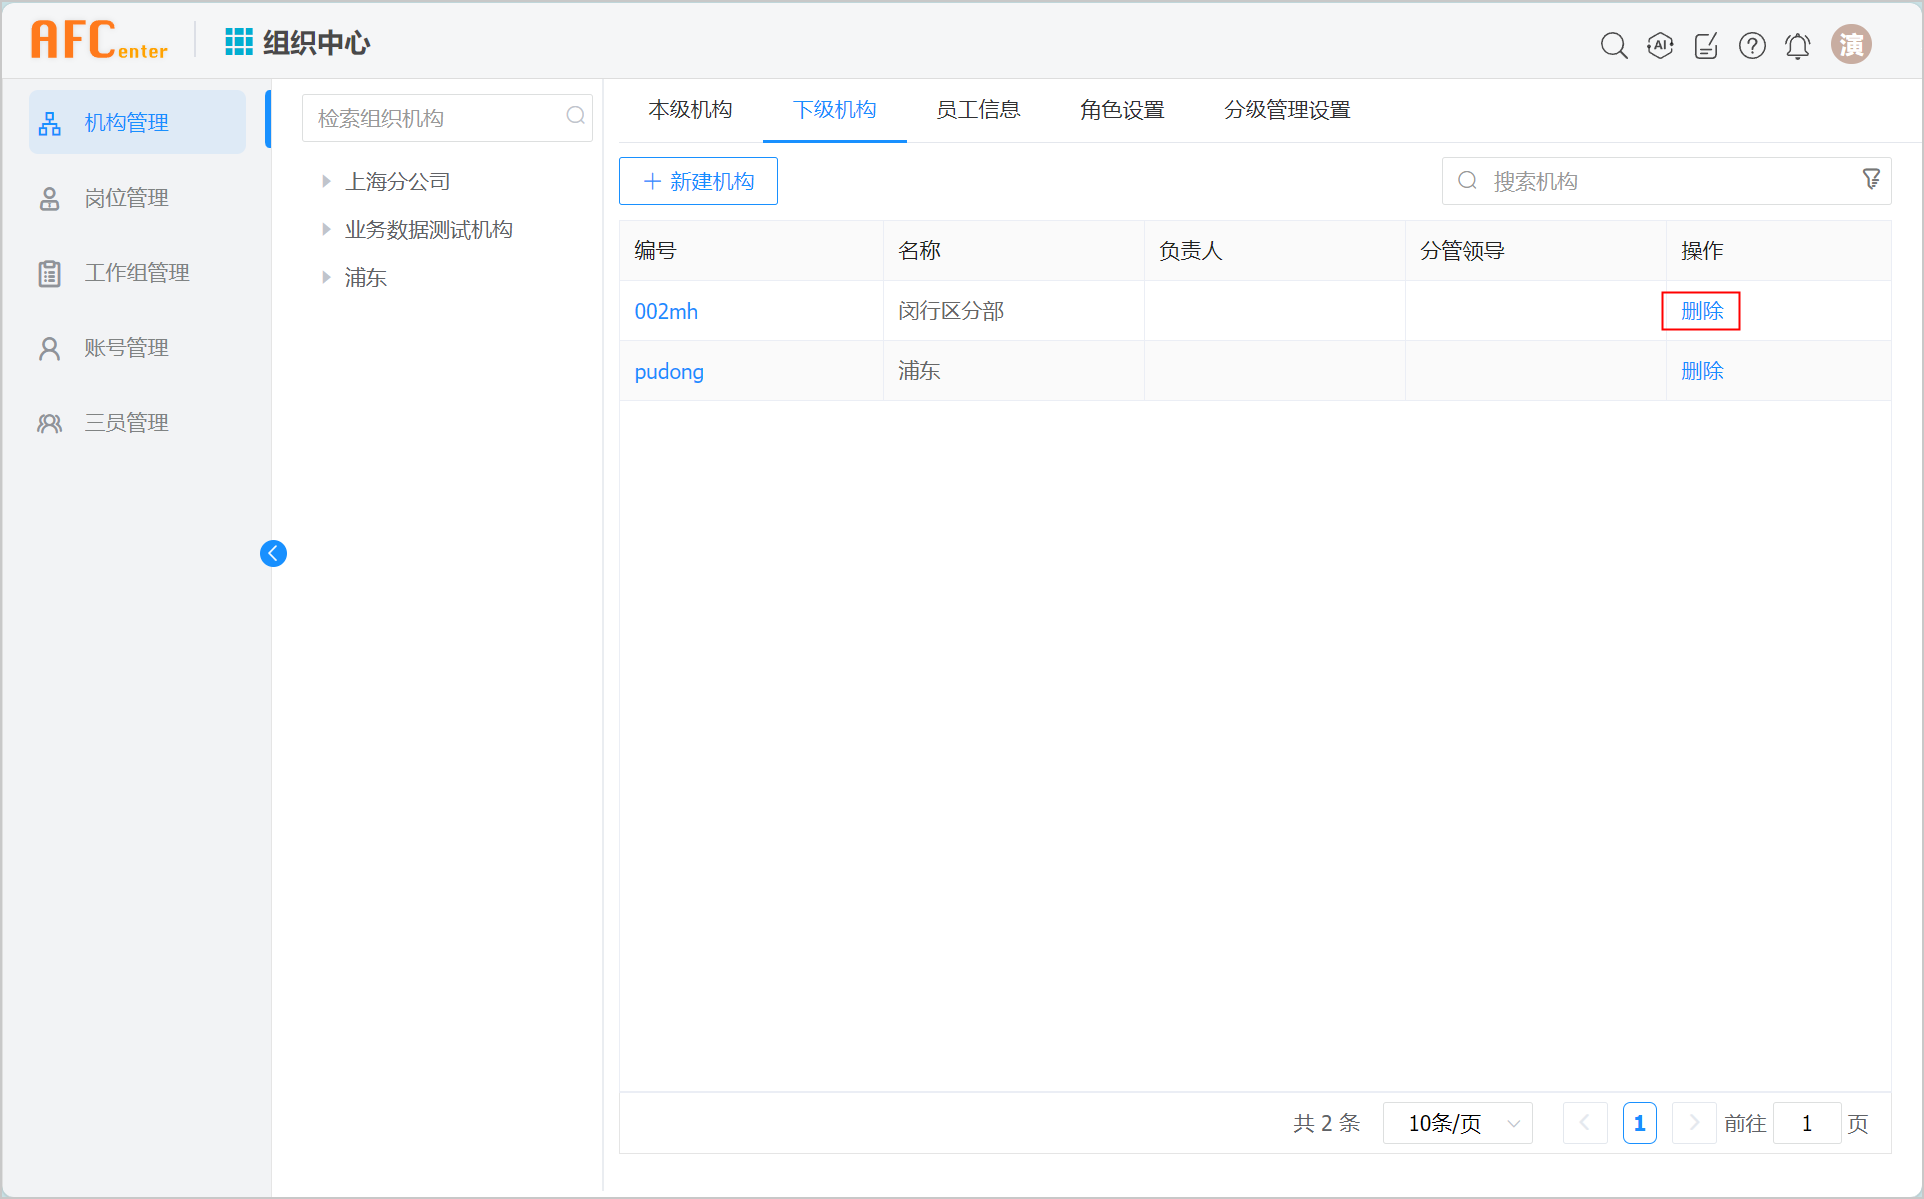Expand the 浦东 tree node
The width and height of the screenshot is (1924, 1199).
[x=326, y=277]
